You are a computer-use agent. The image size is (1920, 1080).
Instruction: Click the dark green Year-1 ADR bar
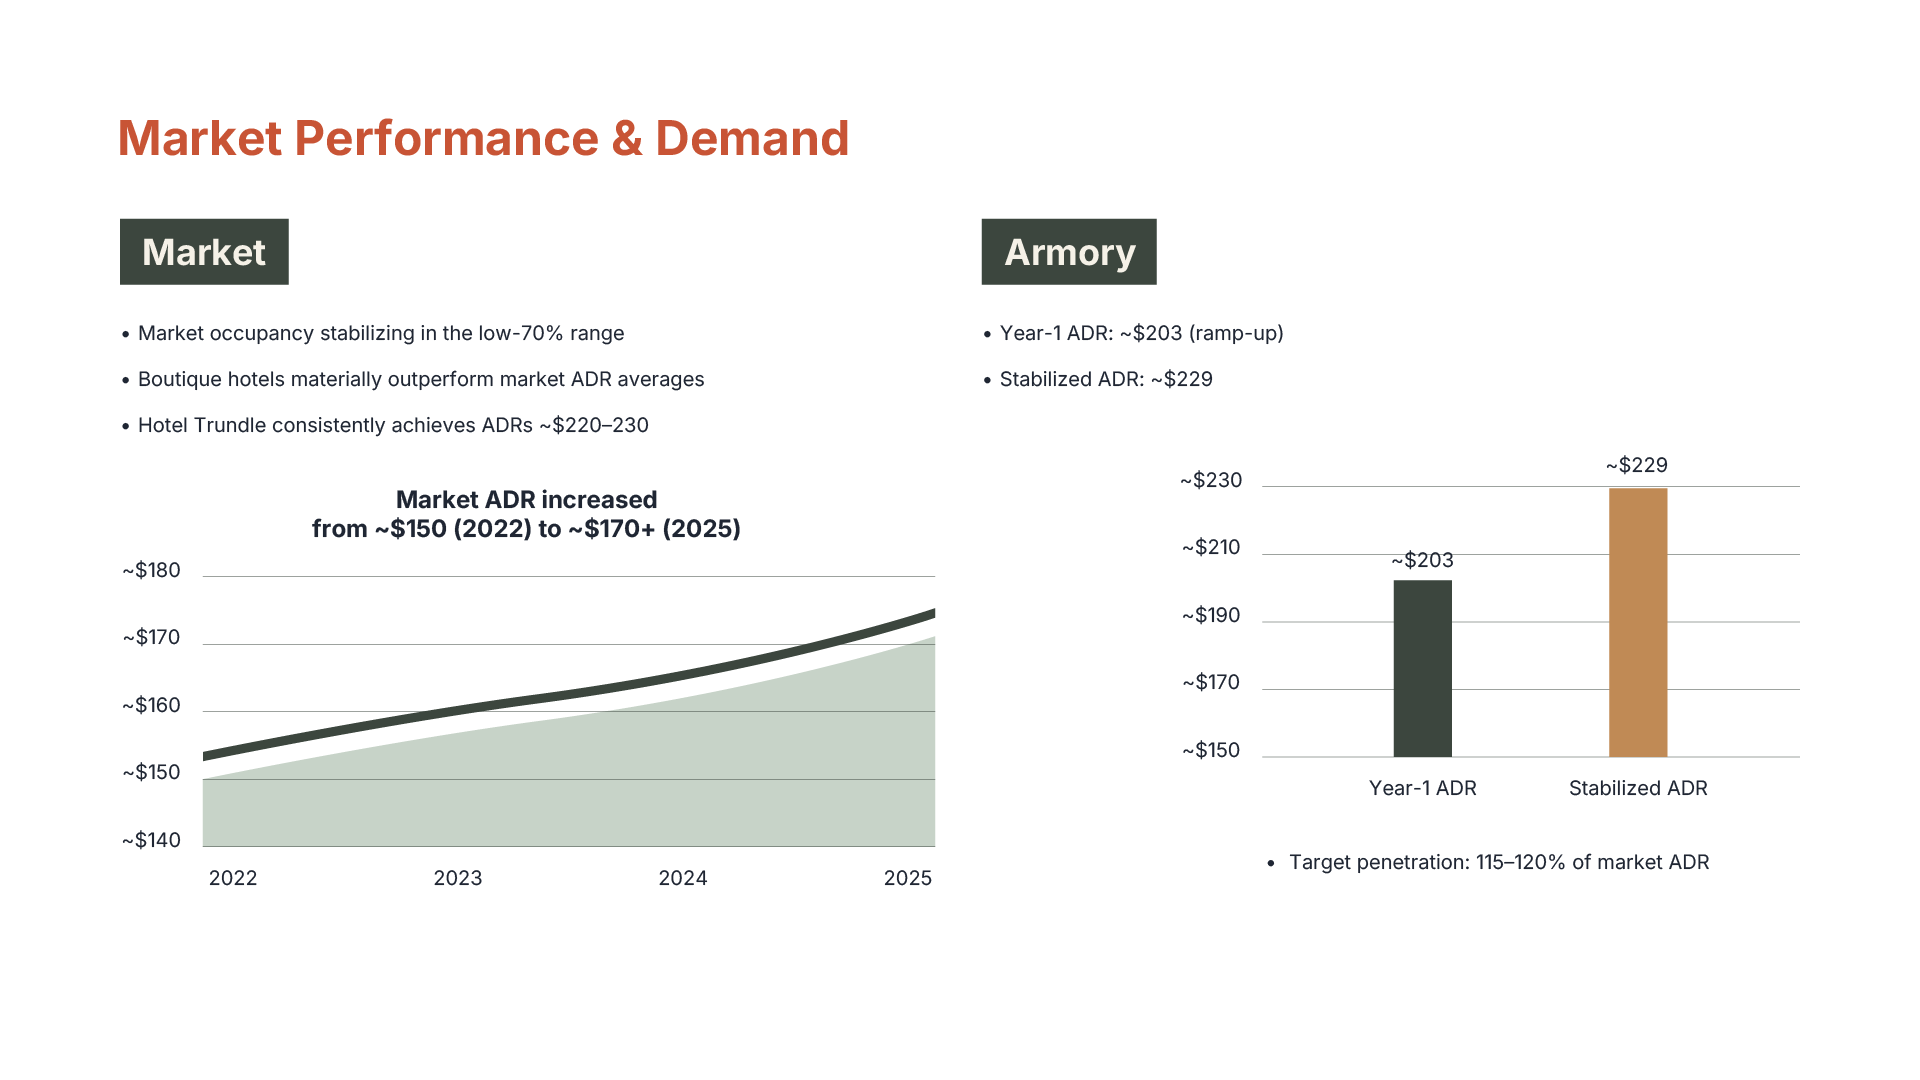tap(1422, 668)
